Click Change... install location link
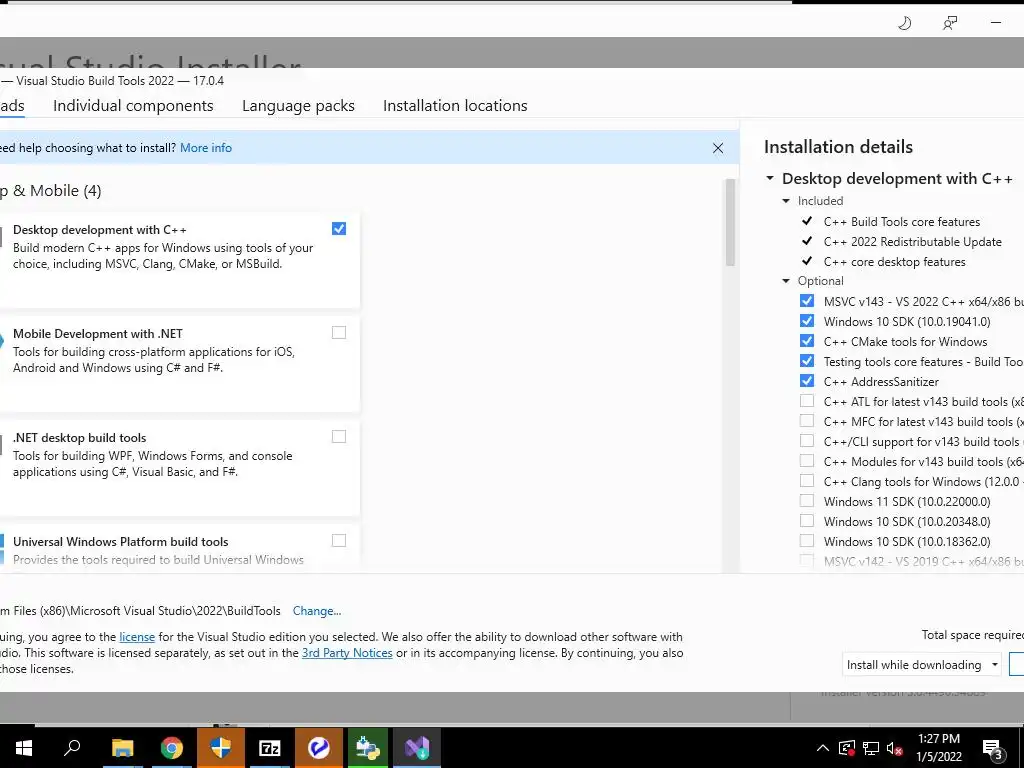1024x768 pixels. [x=317, y=611]
